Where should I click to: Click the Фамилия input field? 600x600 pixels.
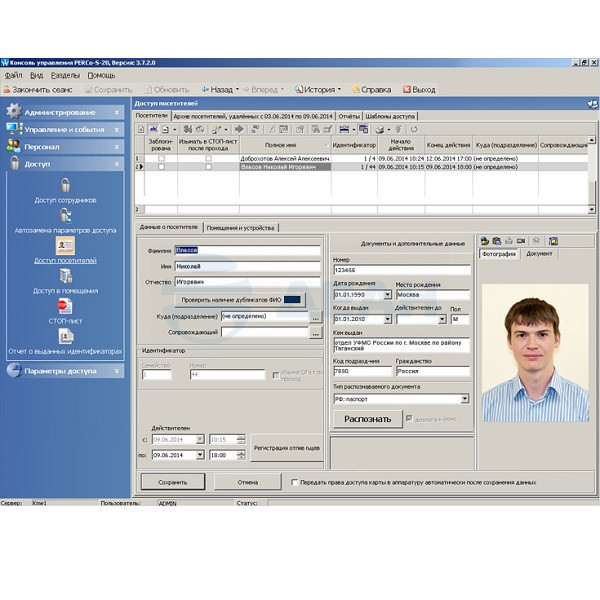point(246,251)
